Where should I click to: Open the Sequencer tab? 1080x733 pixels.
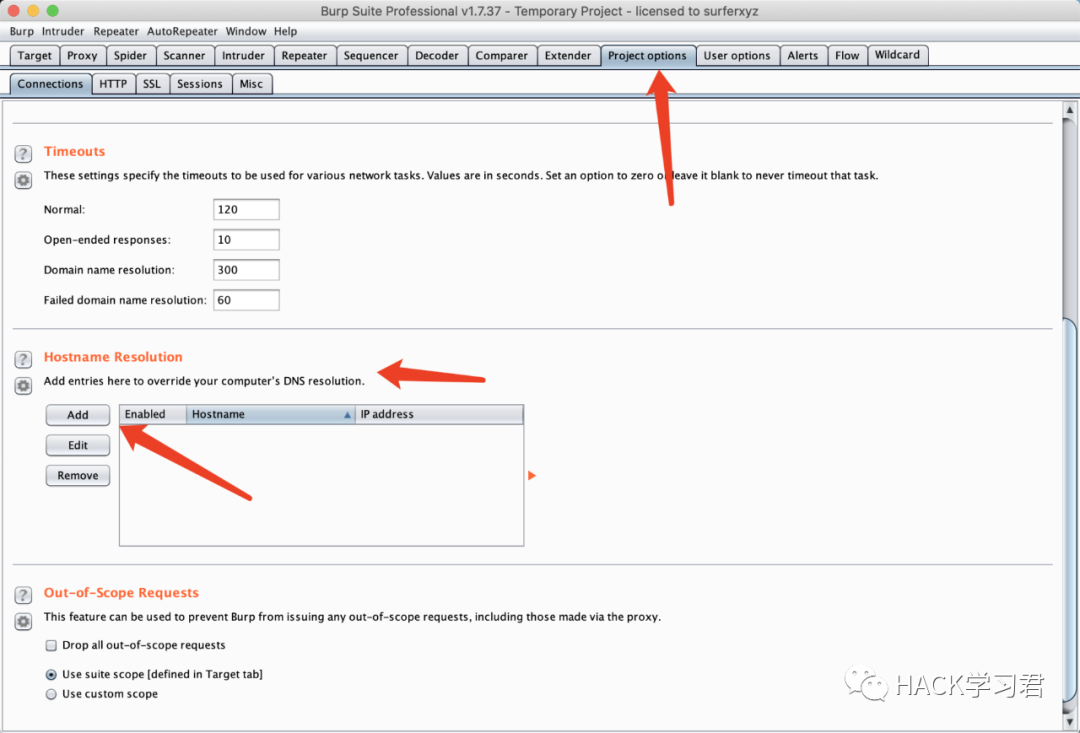point(371,56)
